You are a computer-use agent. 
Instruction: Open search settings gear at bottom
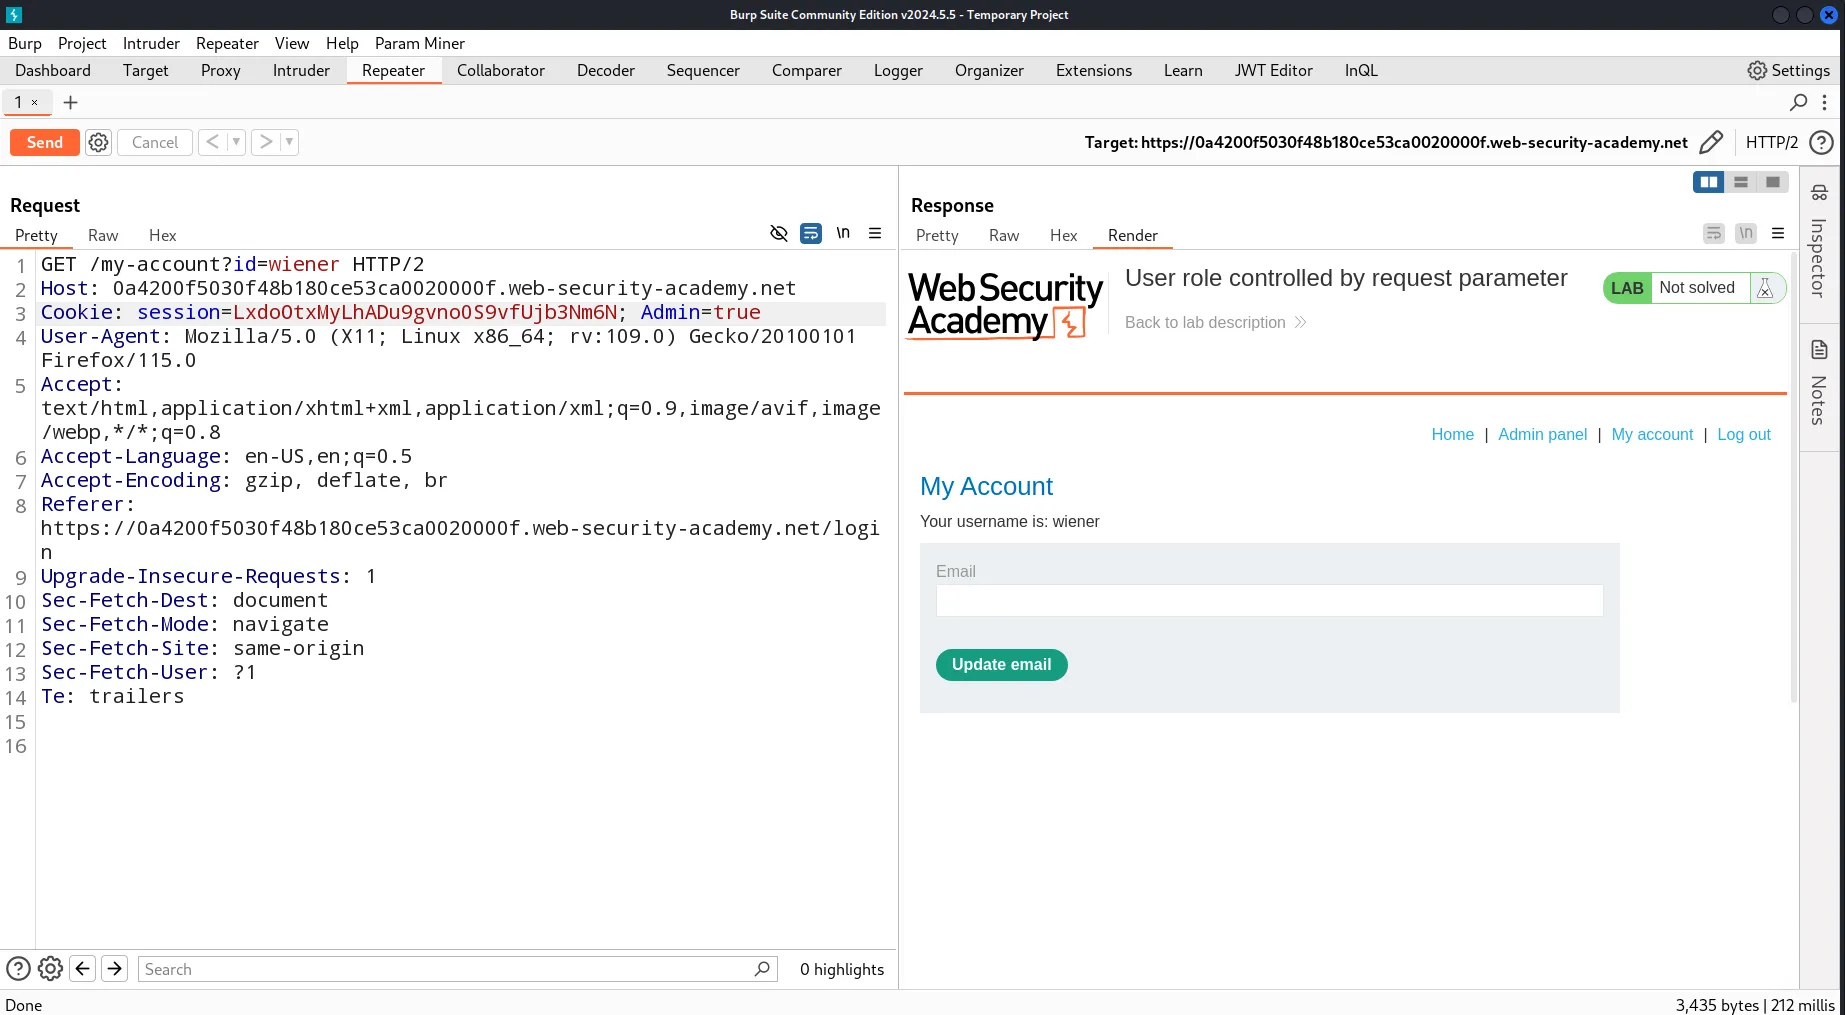coord(50,969)
